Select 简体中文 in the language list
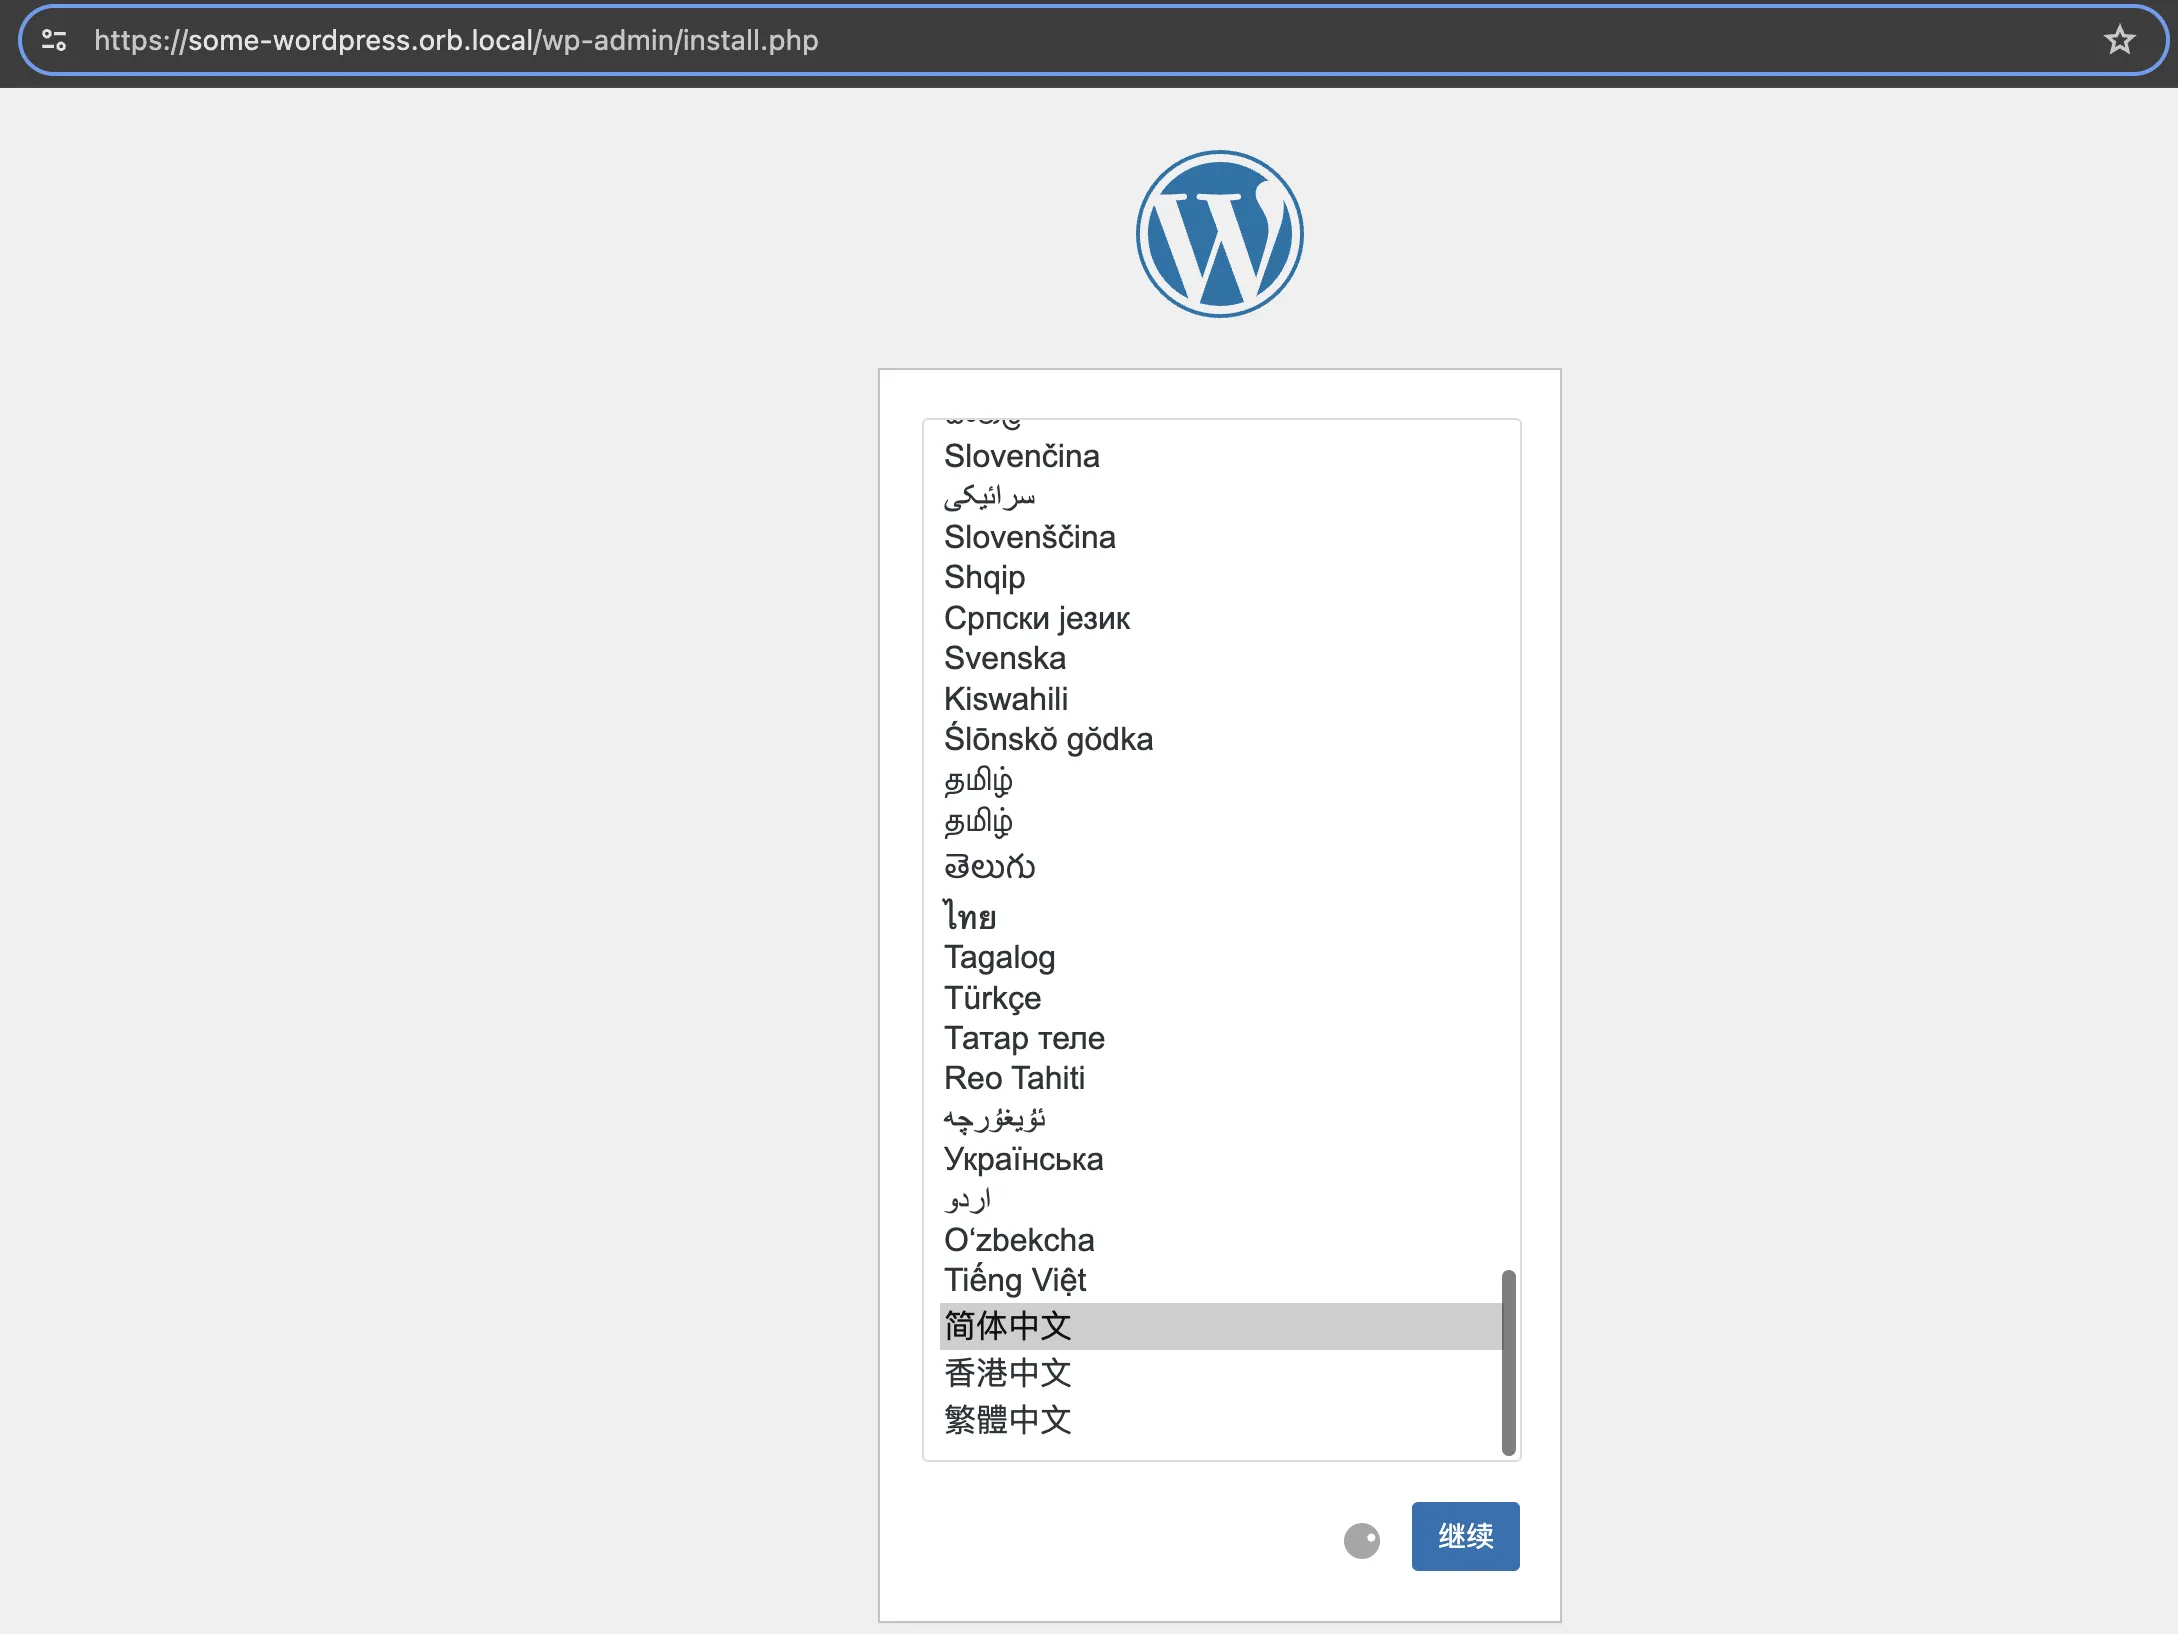The height and width of the screenshot is (1634, 2178). coord(1221,1326)
